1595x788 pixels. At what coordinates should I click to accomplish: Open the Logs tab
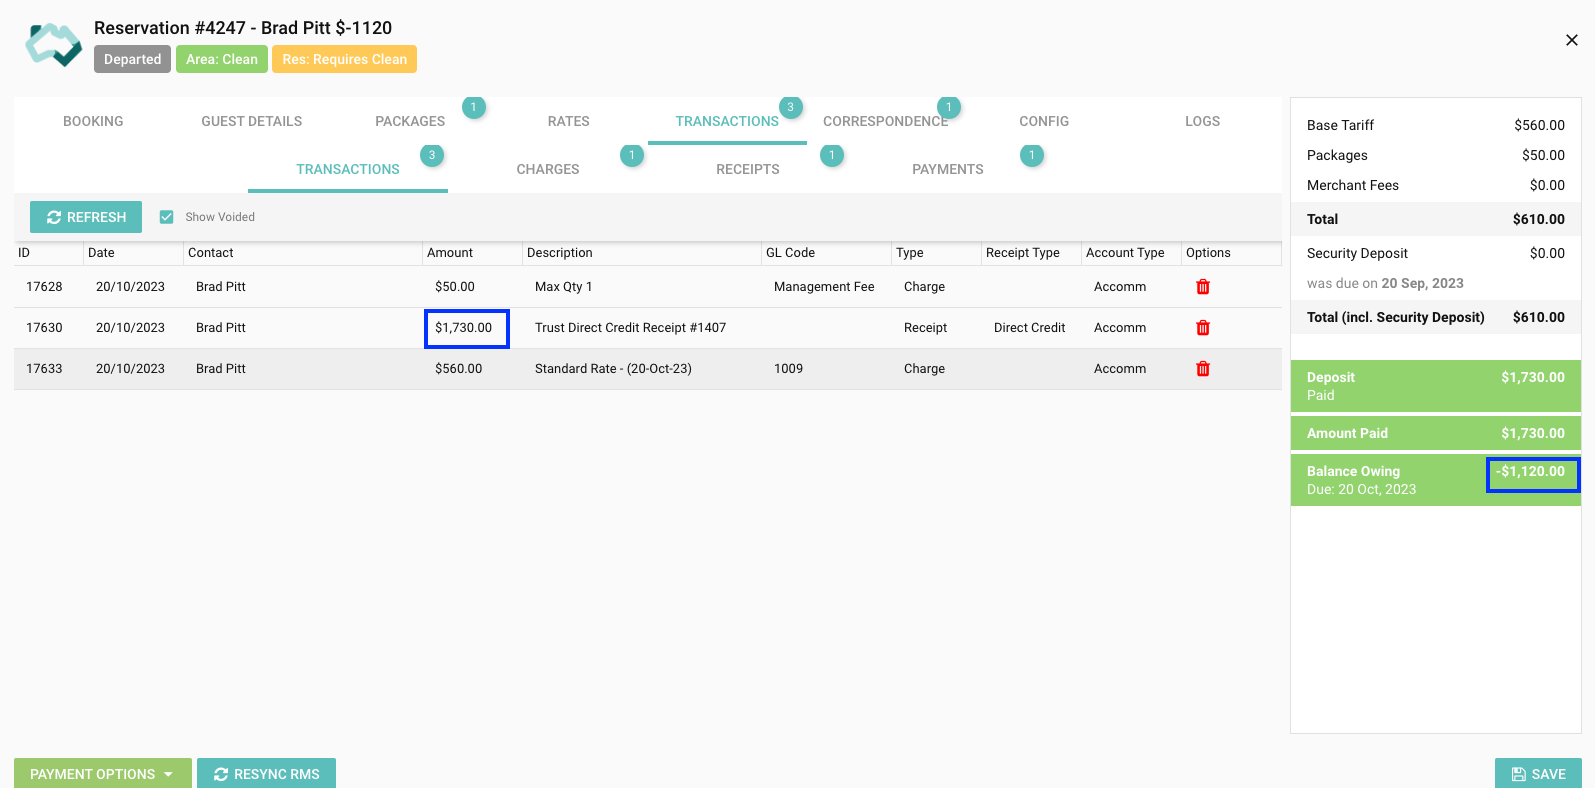click(x=1202, y=121)
